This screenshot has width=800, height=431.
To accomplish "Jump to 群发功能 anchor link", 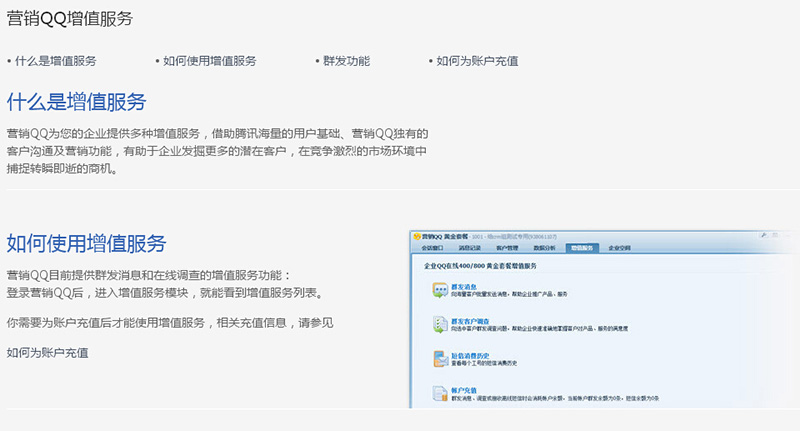I will pyautogui.click(x=346, y=61).
